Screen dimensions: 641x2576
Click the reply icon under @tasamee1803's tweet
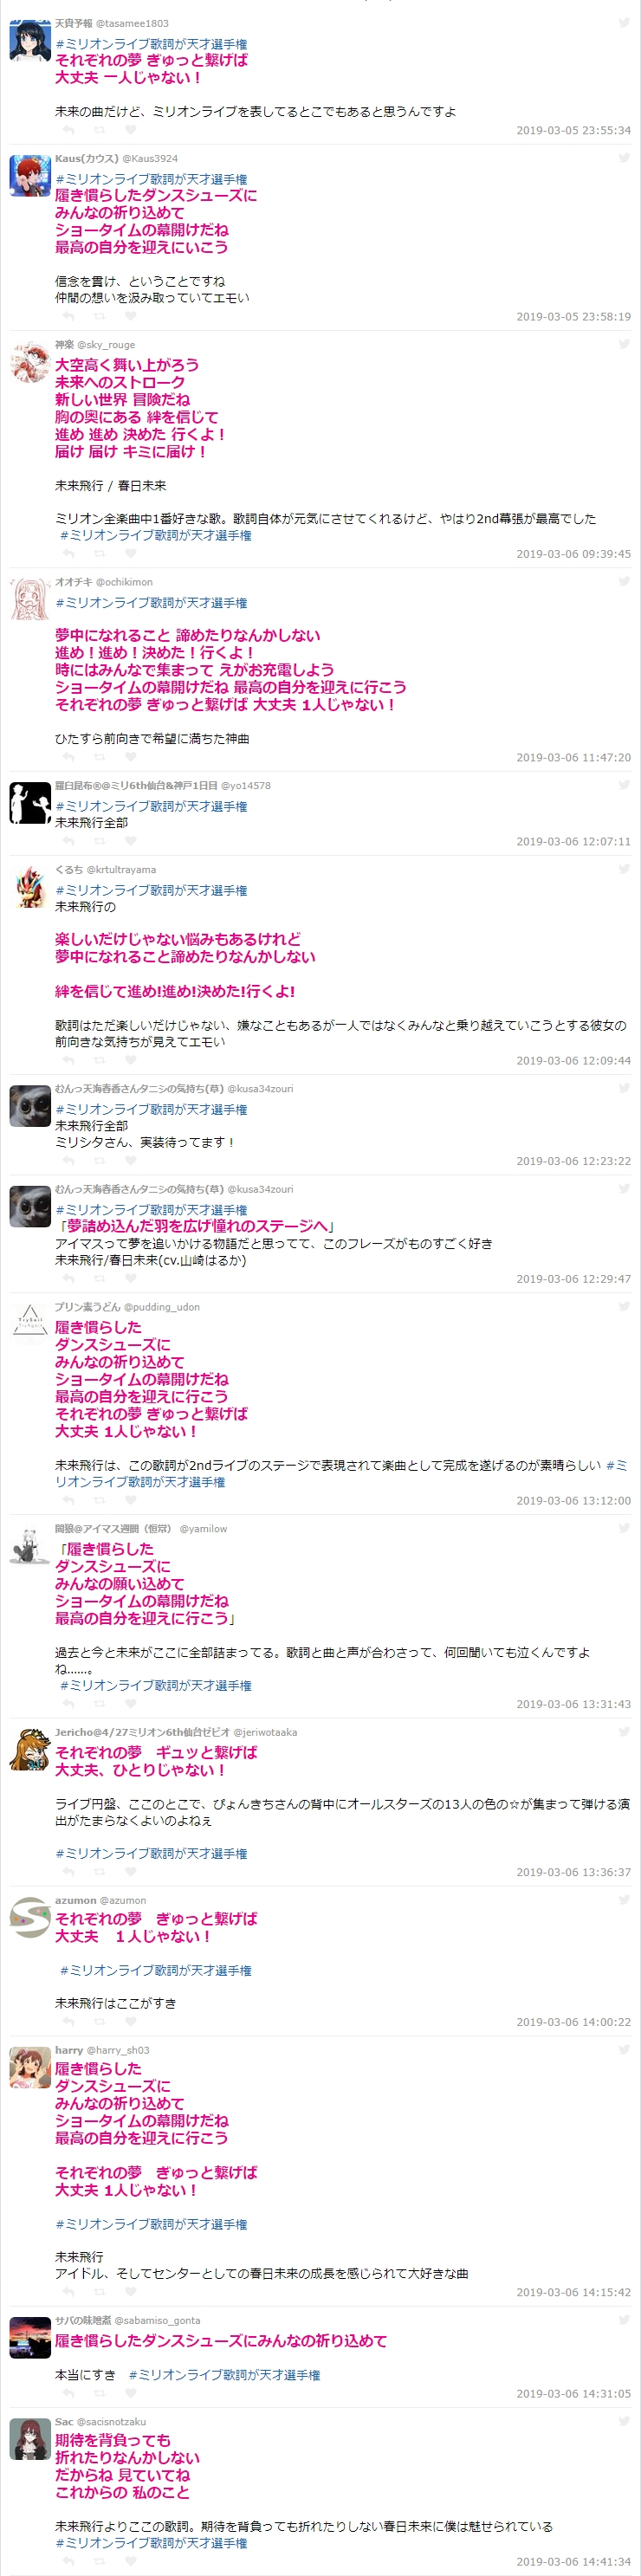coord(68,130)
